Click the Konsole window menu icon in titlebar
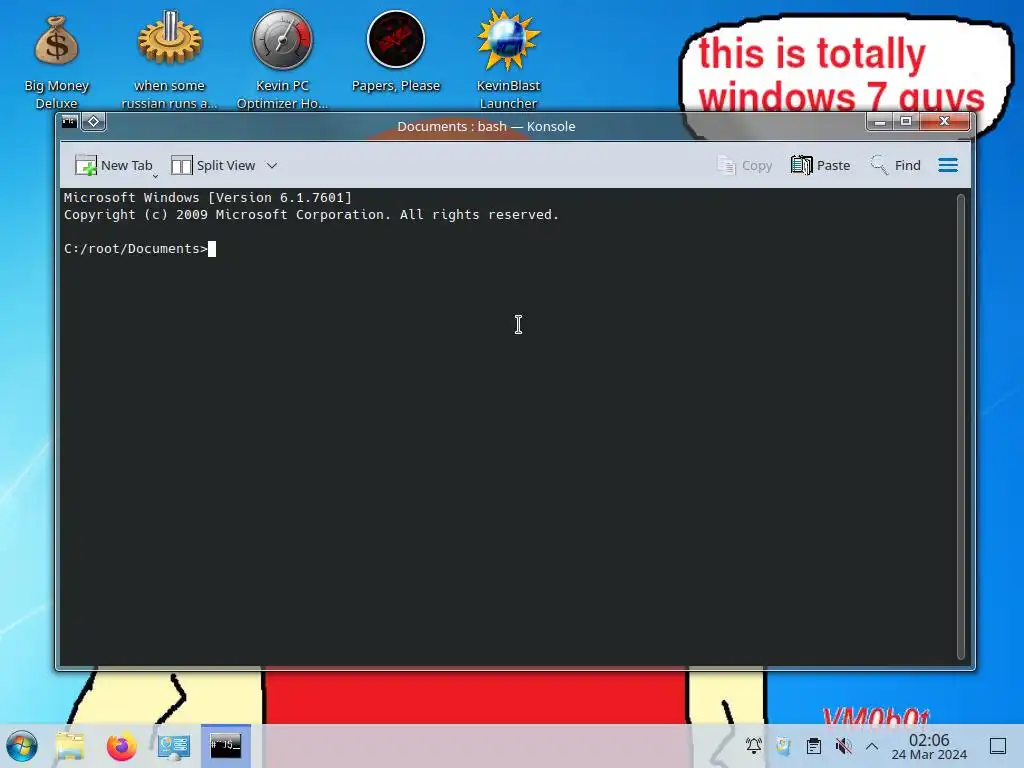Image resolution: width=1024 pixels, height=768 pixels. (69, 121)
